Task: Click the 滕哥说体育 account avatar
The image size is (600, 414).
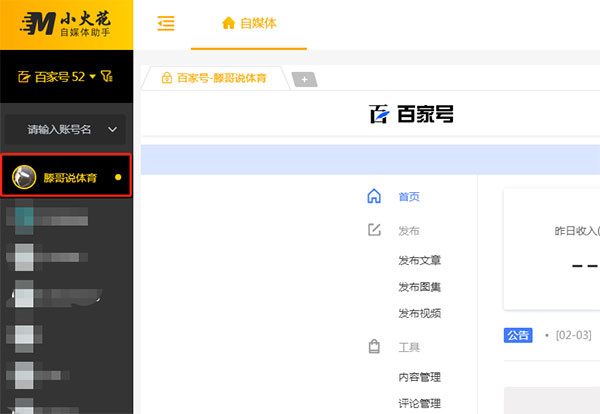Action: (x=24, y=177)
